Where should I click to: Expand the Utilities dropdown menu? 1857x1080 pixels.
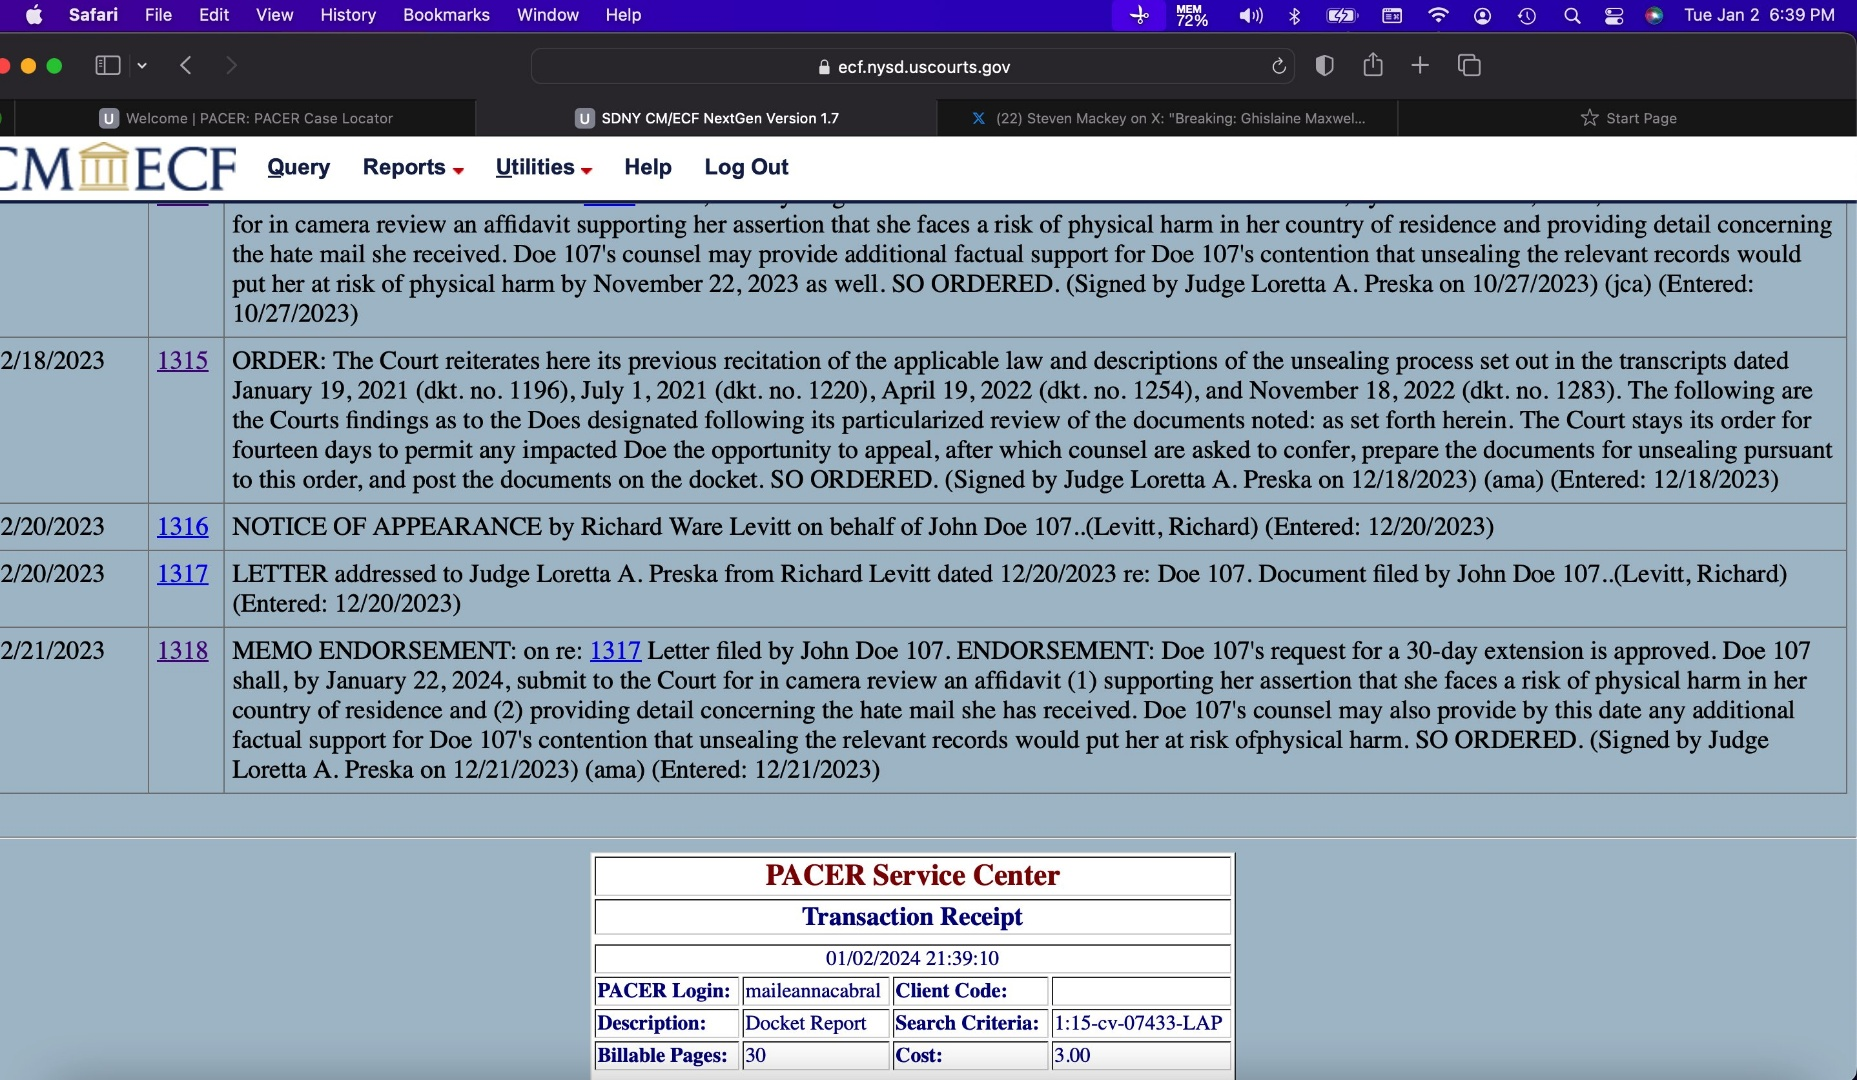[544, 167]
